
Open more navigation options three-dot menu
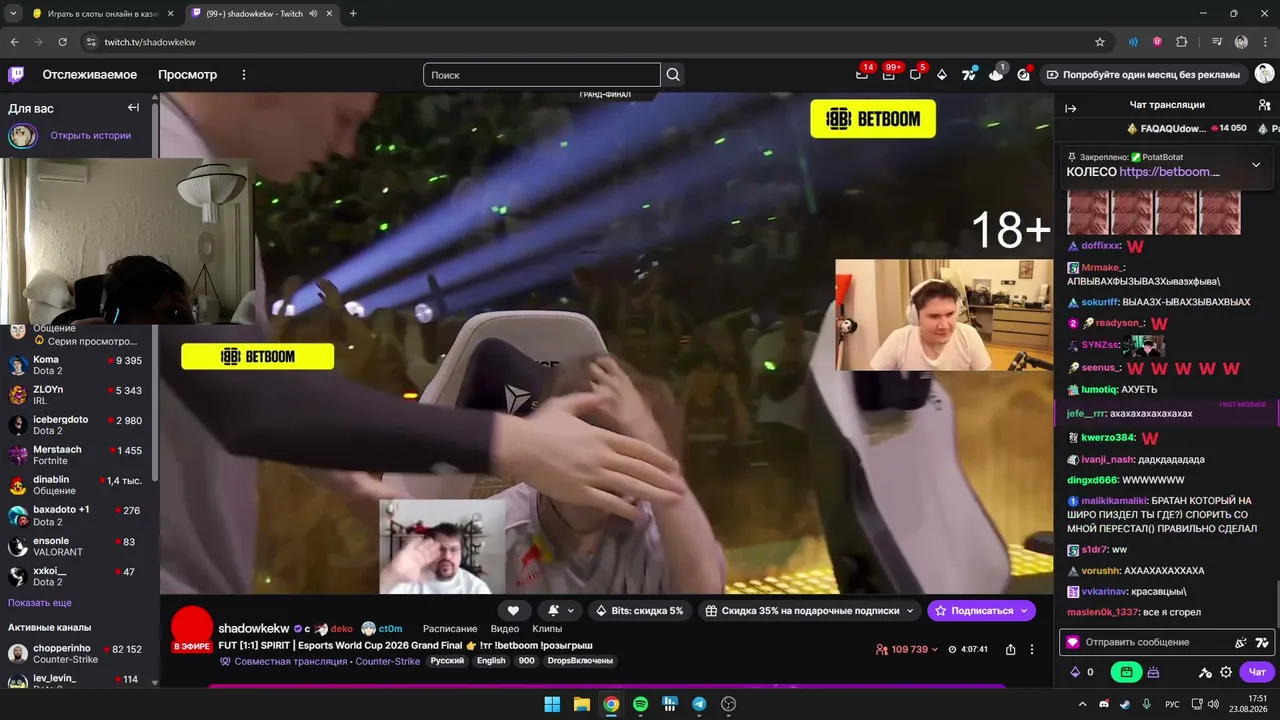point(243,75)
